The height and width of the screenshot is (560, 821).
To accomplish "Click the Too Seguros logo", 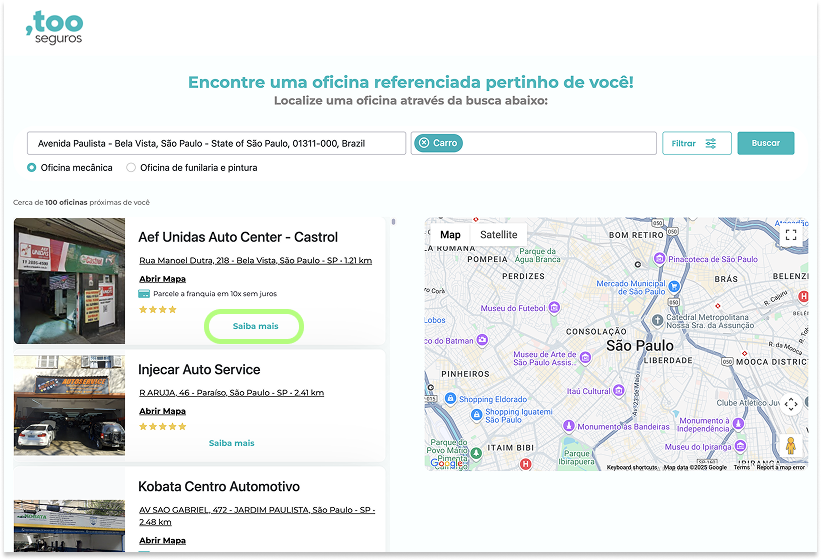I will 54,28.
